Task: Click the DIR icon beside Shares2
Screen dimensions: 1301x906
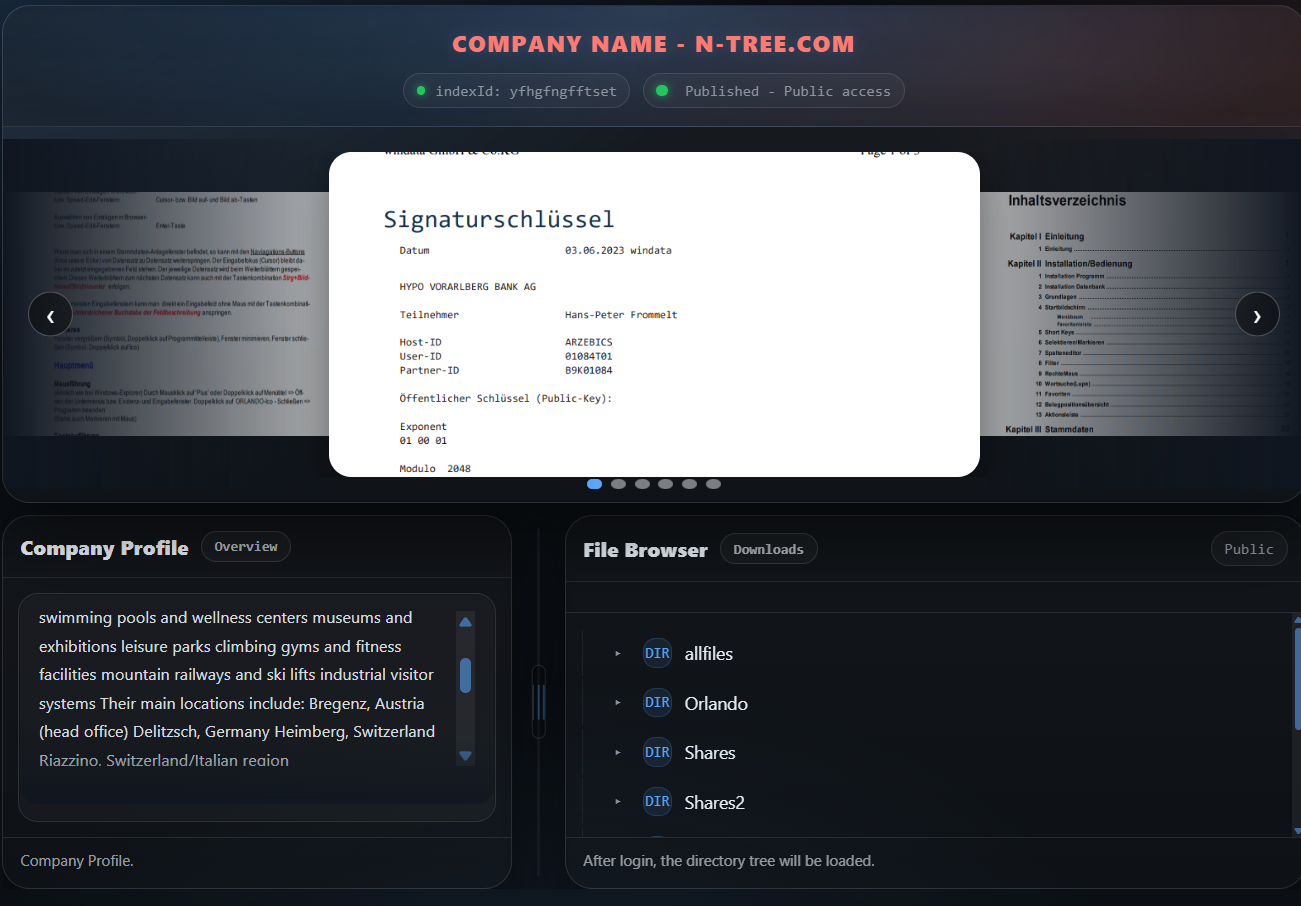Action: [x=657, y=802]
